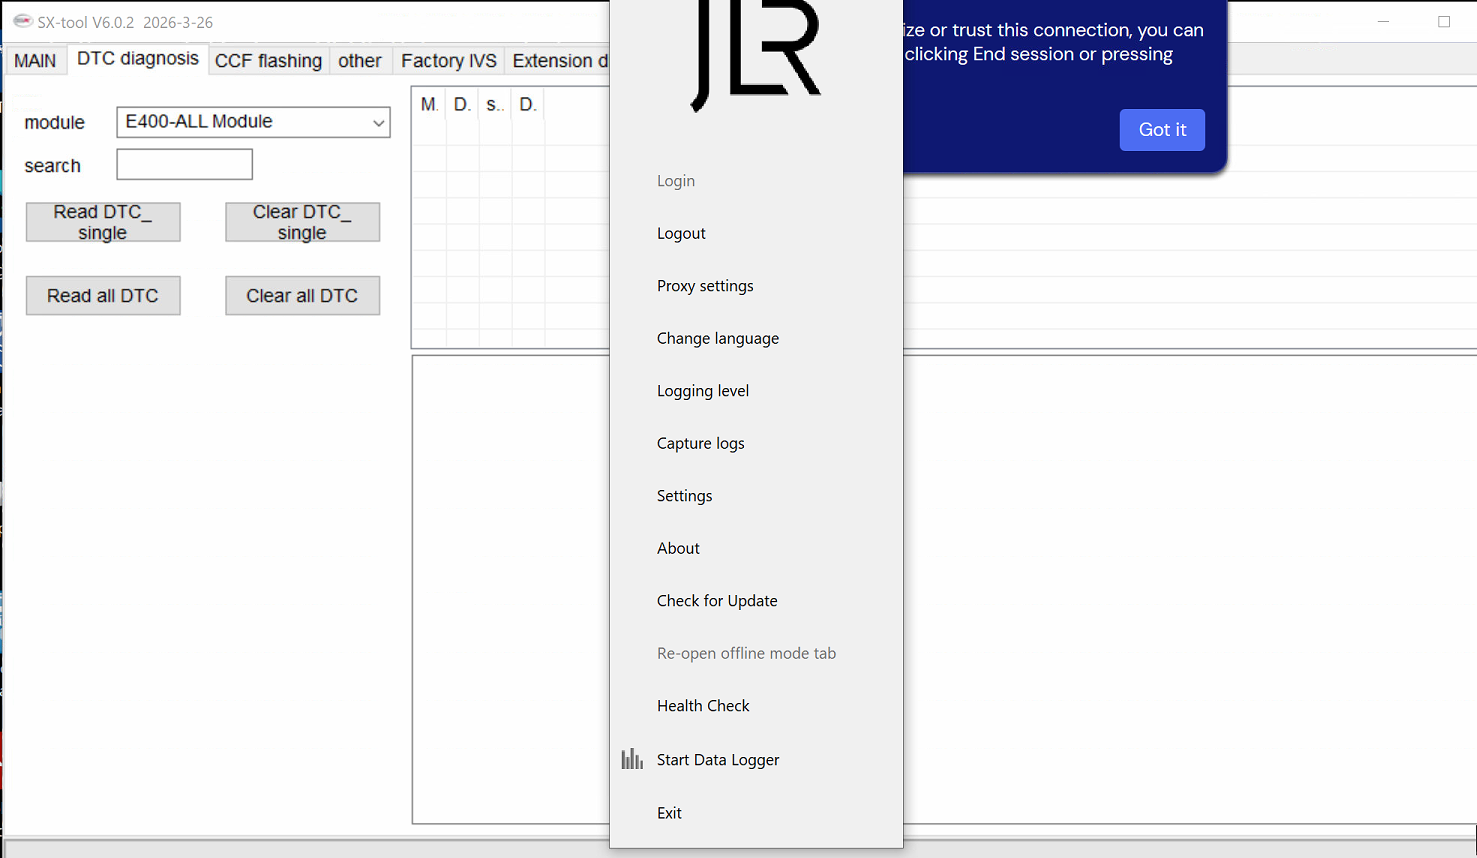This screenshot has width=1477, height=858.
Task: Switch to the CCF flashing tab
Action: (268, 61)
